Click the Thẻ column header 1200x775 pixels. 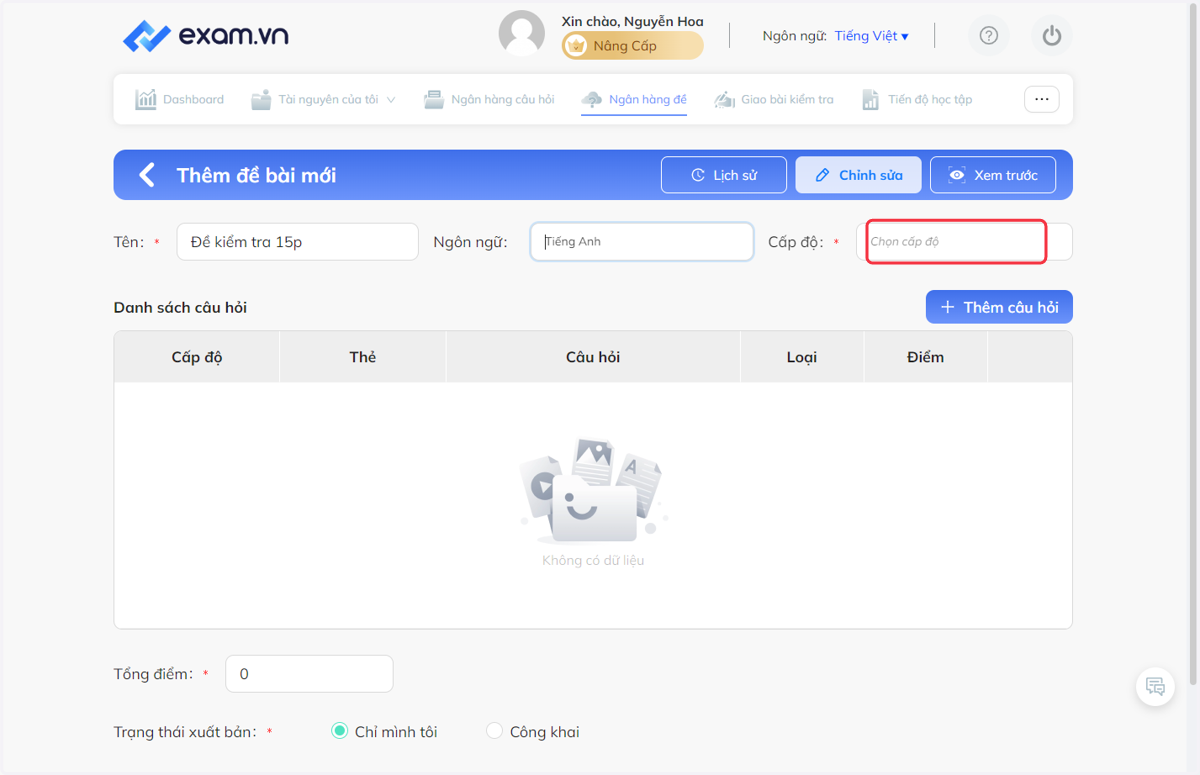pos(363,357)
